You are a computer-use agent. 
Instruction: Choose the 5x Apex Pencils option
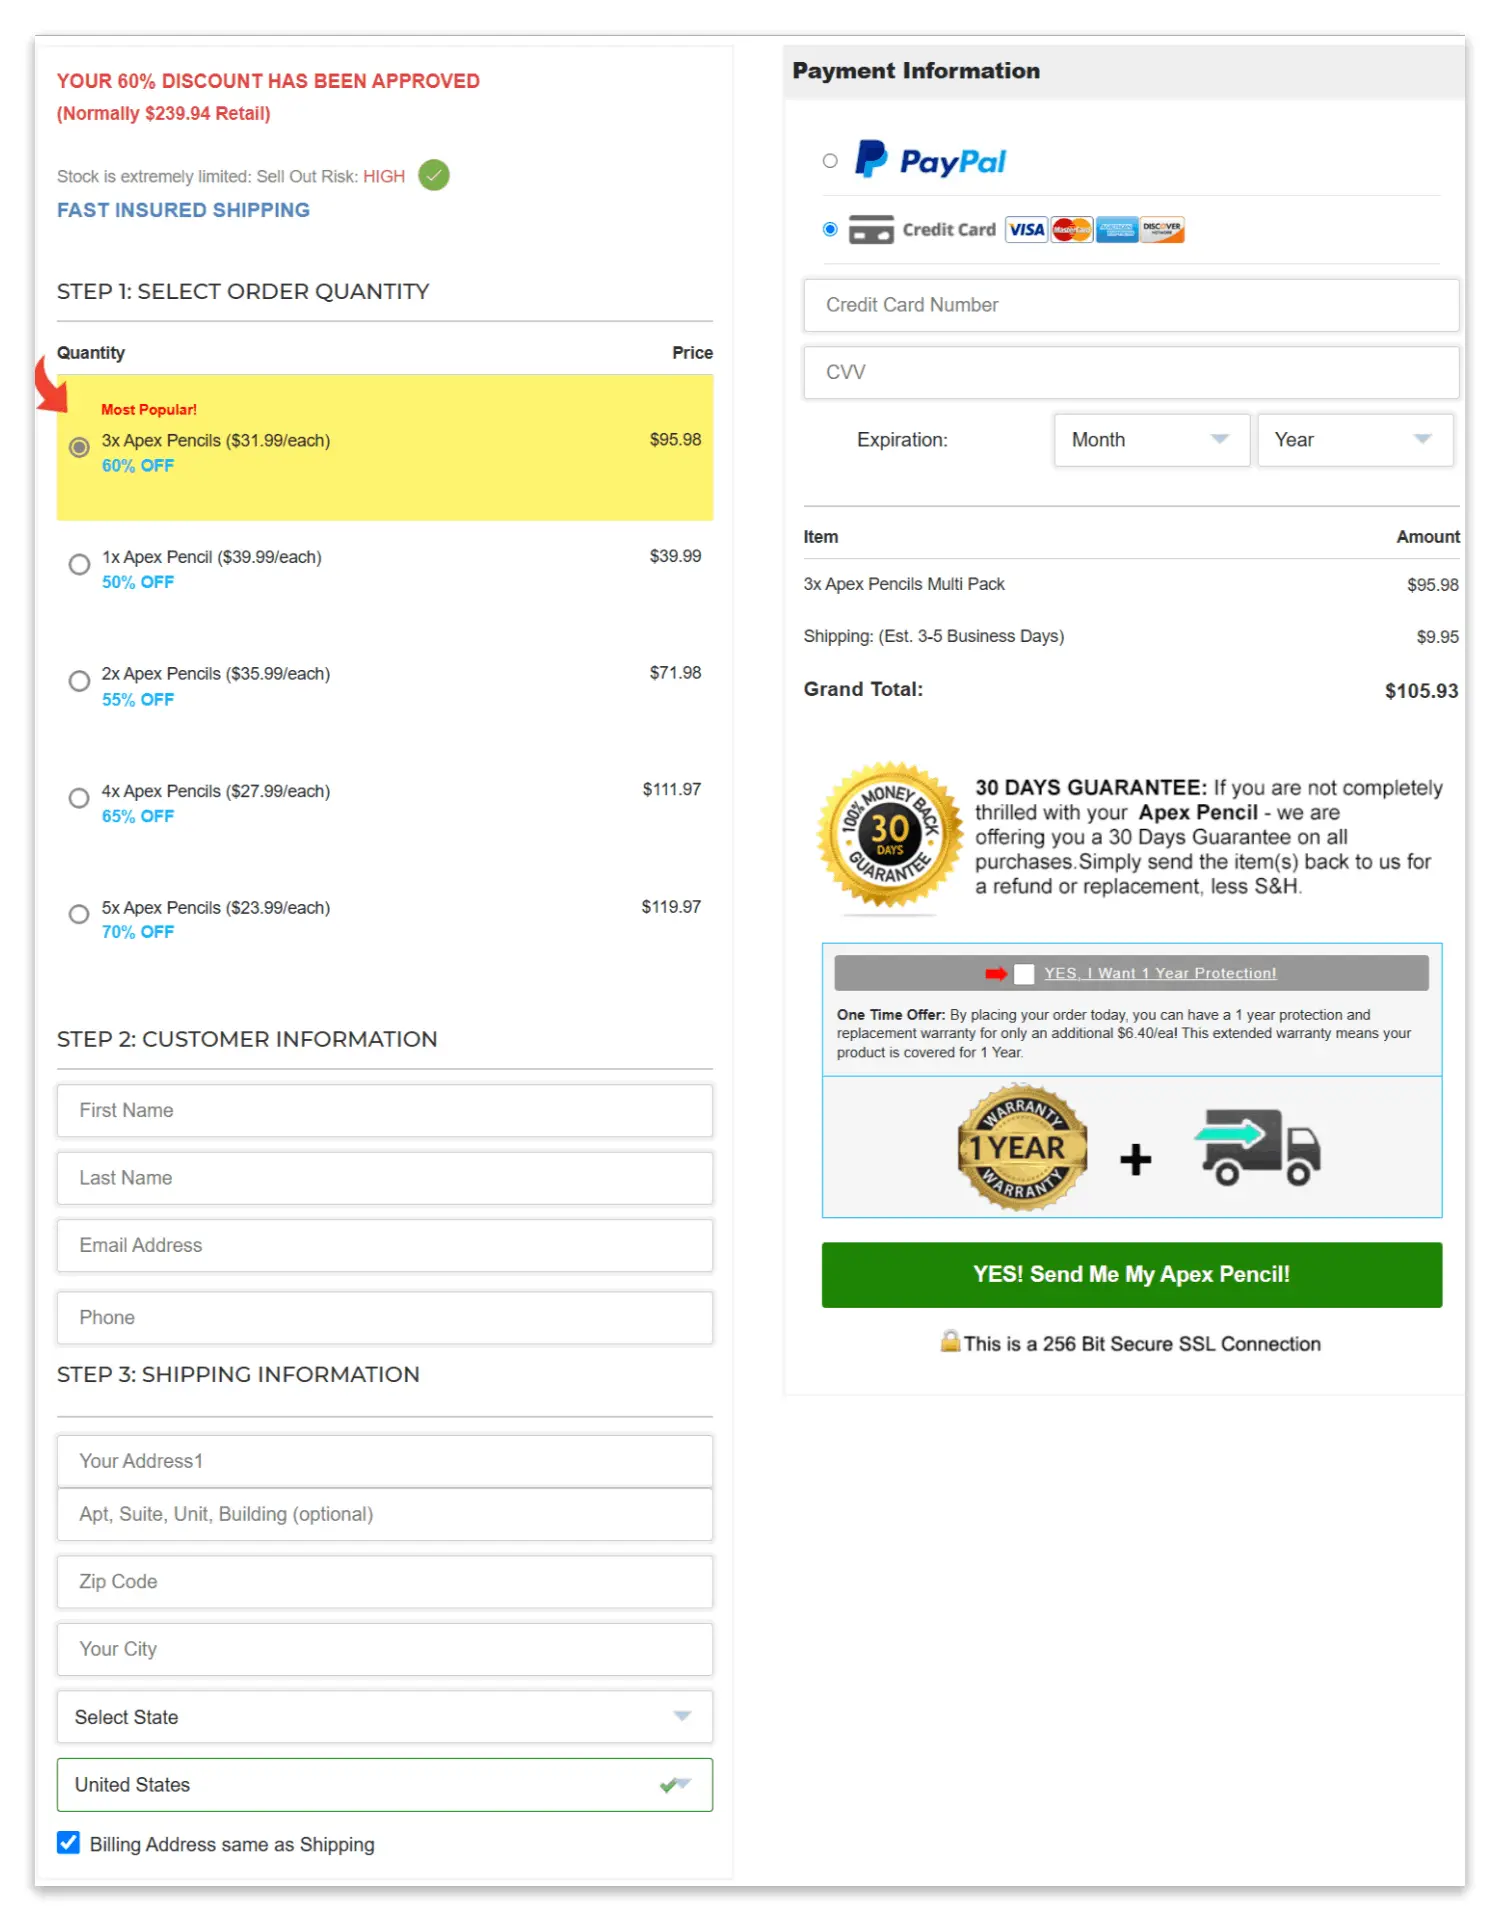(79, 914)
